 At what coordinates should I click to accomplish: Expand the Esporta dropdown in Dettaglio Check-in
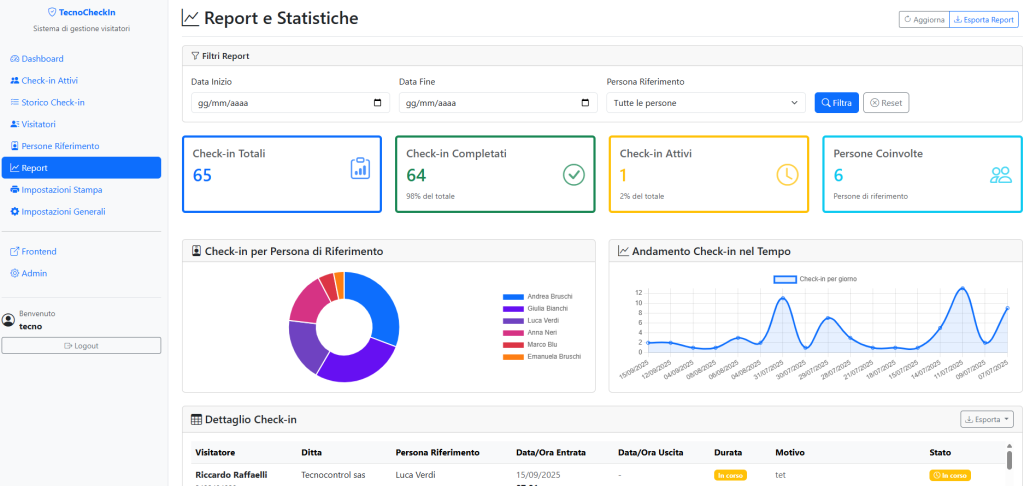987,419
